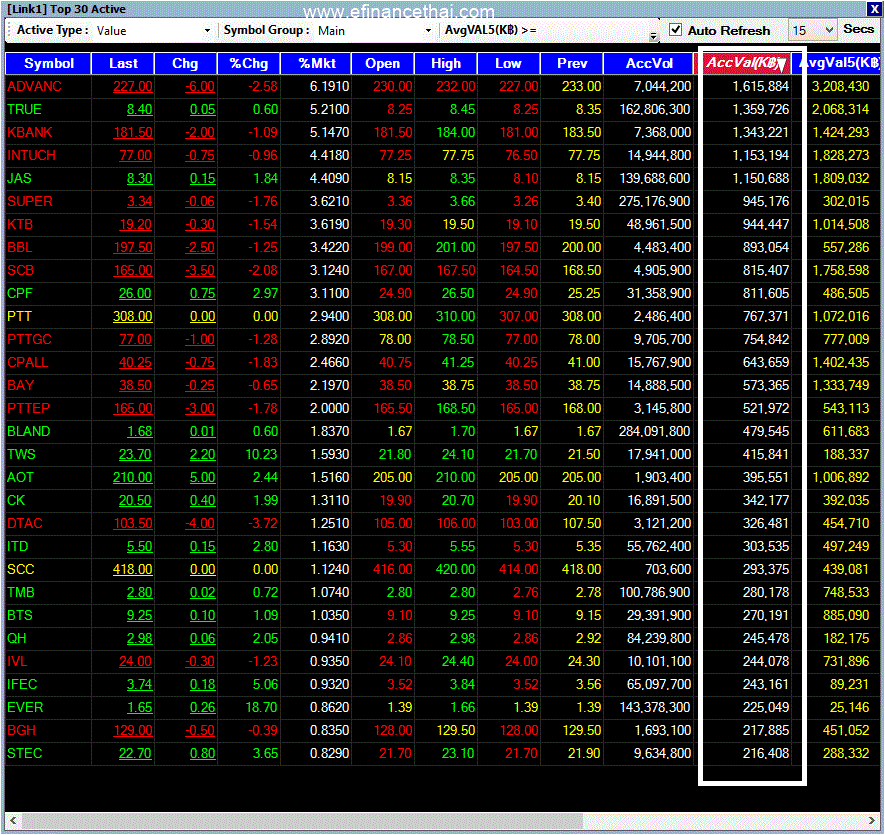The height and width of the screenshot is (835, 885).
Task: Select the BGH symbol
Action: 21,731
